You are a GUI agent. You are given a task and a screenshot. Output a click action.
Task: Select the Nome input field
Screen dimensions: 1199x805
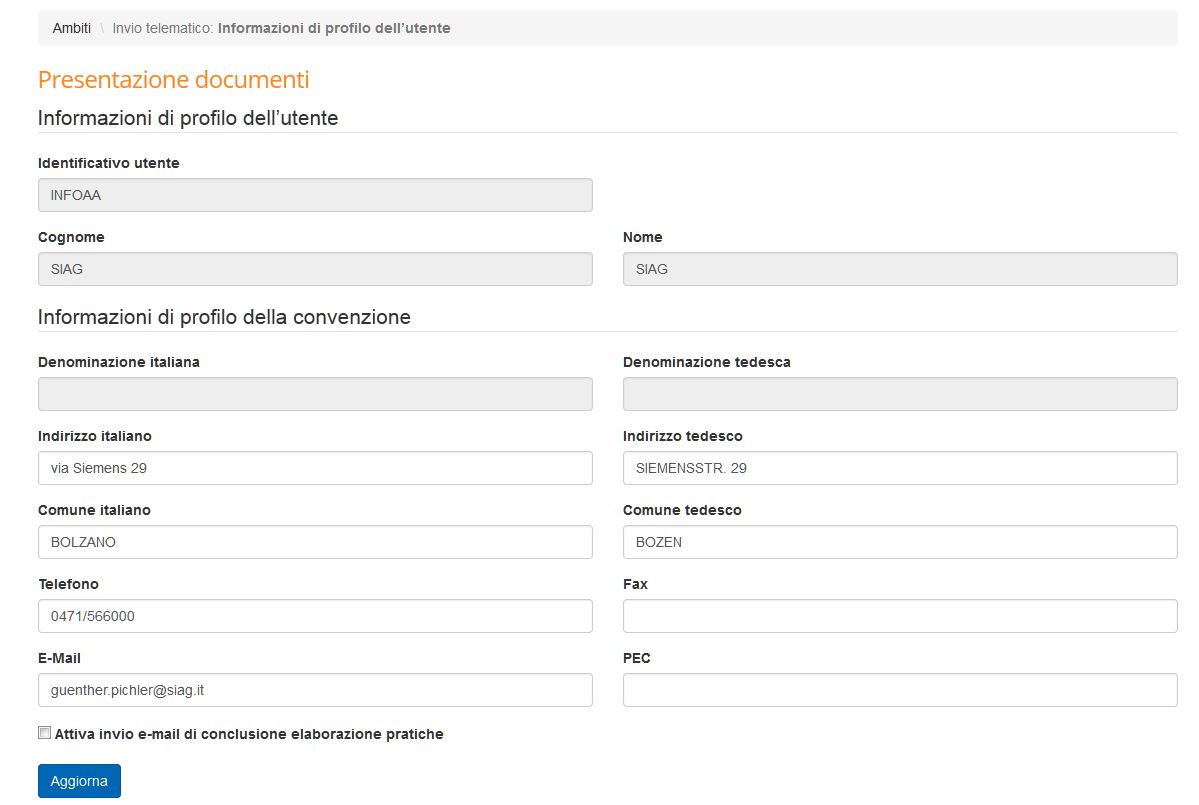tap(899, 269)
